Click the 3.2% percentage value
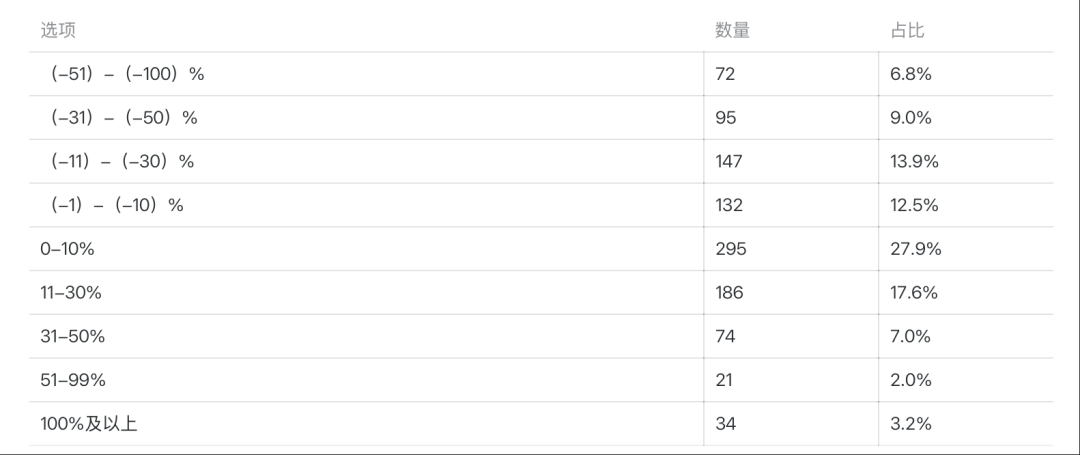 (x=911, y=424)
